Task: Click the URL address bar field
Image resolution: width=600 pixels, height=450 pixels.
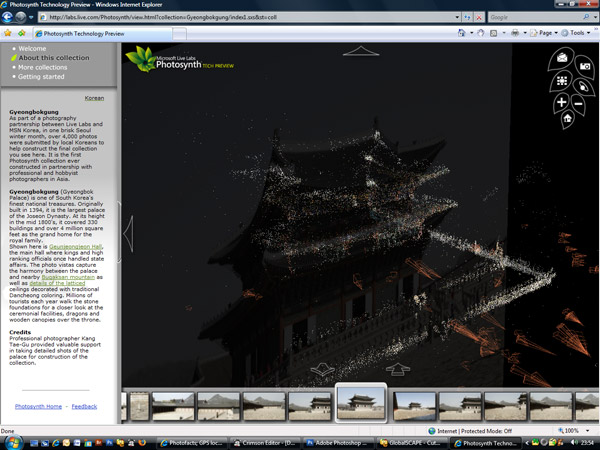Action: [x=247, y=17]
